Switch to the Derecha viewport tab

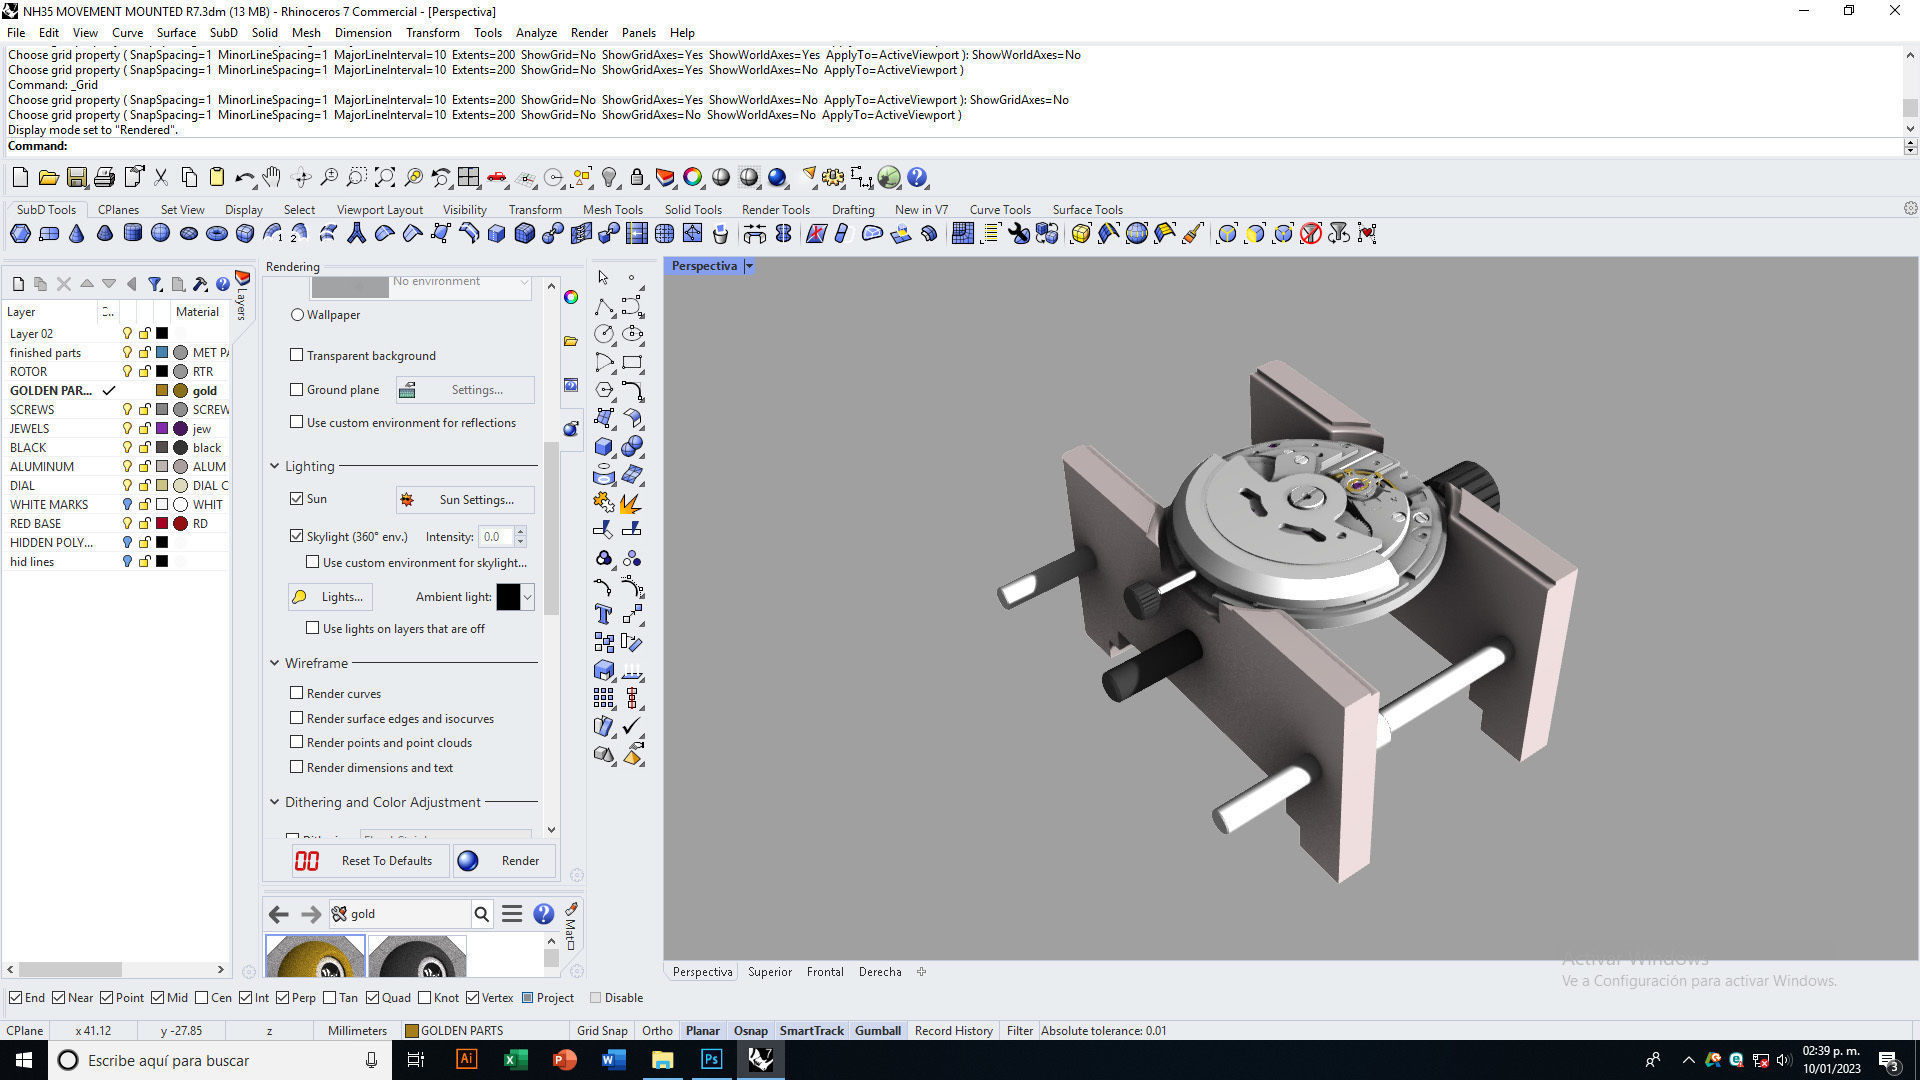pos(880,972)
